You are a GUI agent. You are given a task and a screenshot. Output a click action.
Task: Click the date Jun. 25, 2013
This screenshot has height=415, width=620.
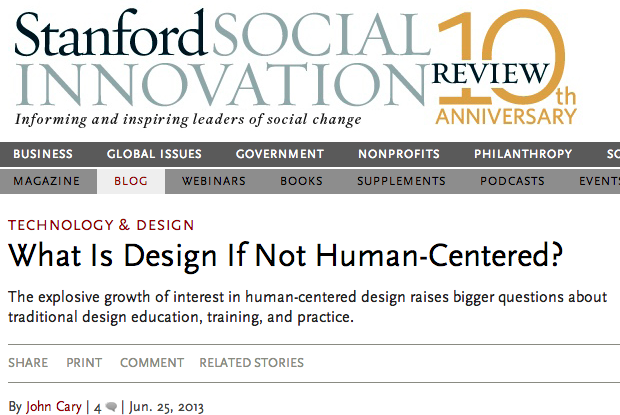[x=166, y=407]
